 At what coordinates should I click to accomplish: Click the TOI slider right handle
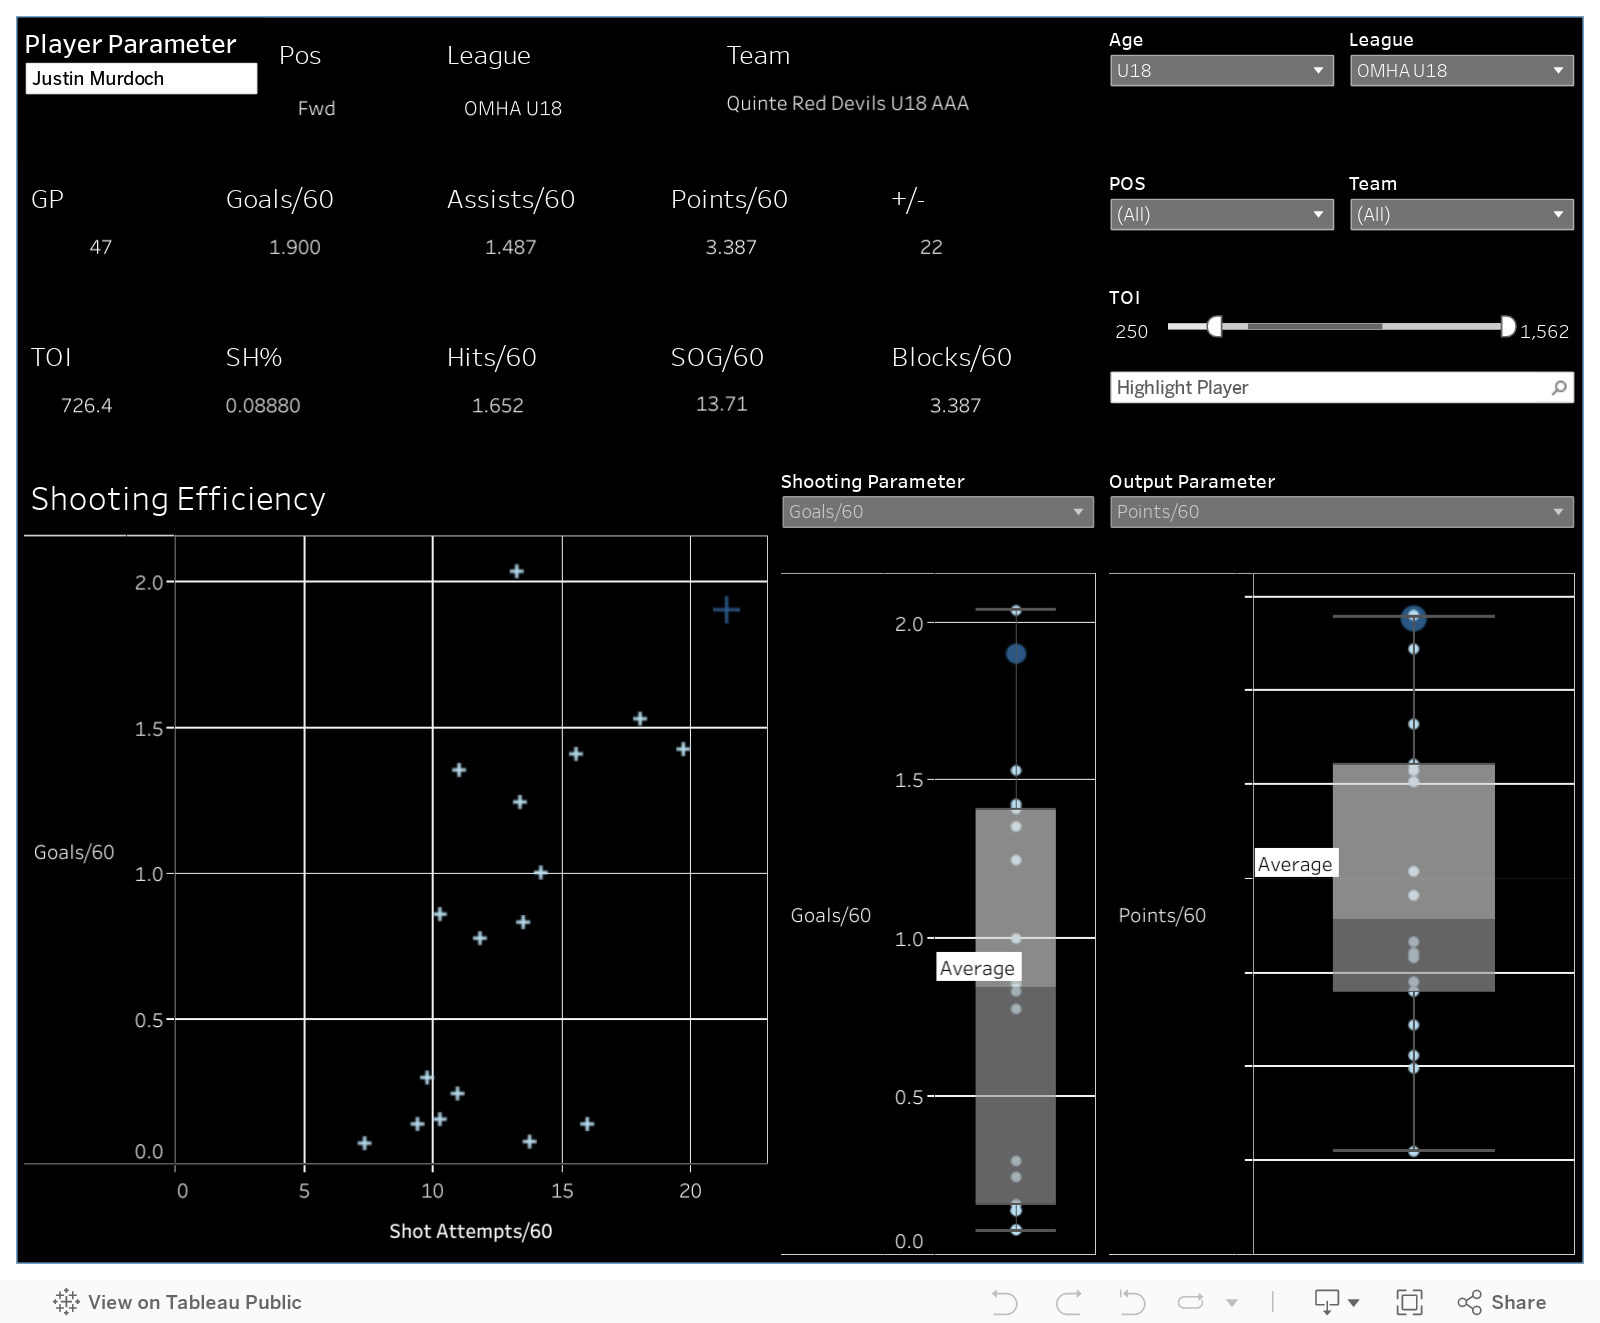click(x=1508, y=326)
